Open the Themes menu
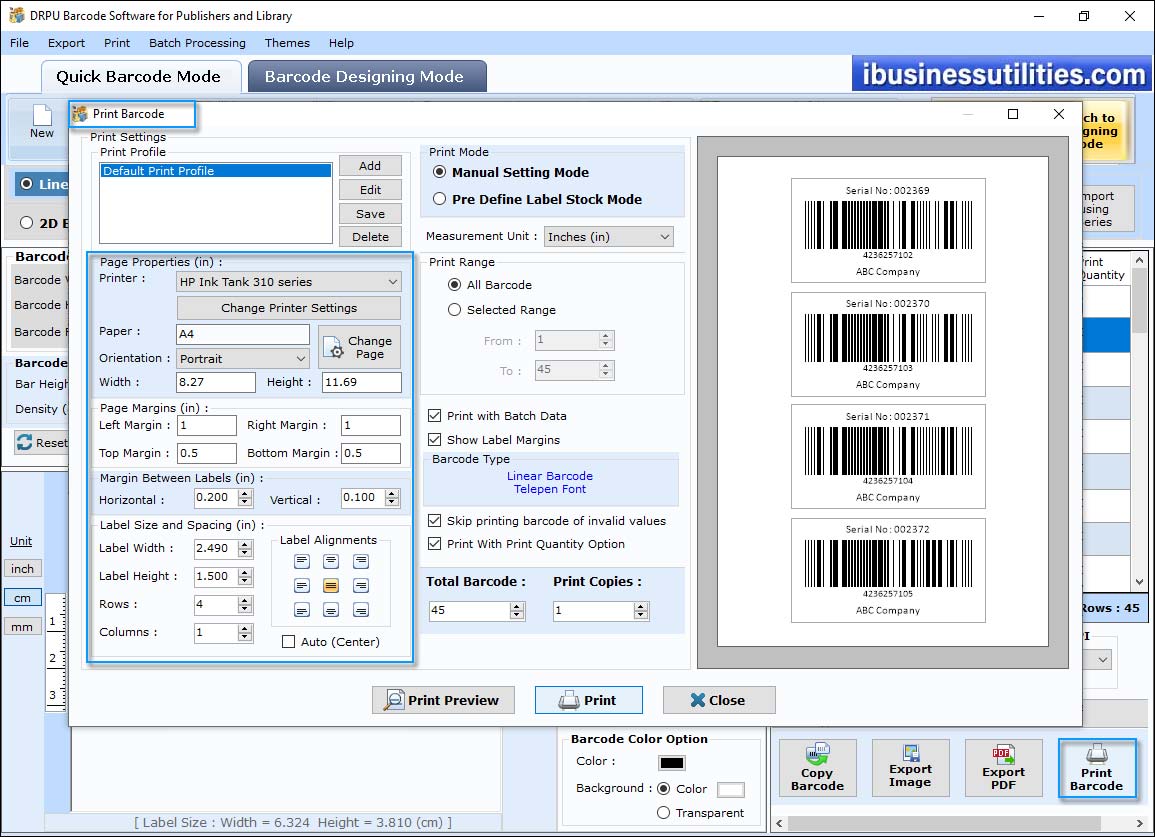Viewport: 1155px width, 837px height. coord(287,43)
